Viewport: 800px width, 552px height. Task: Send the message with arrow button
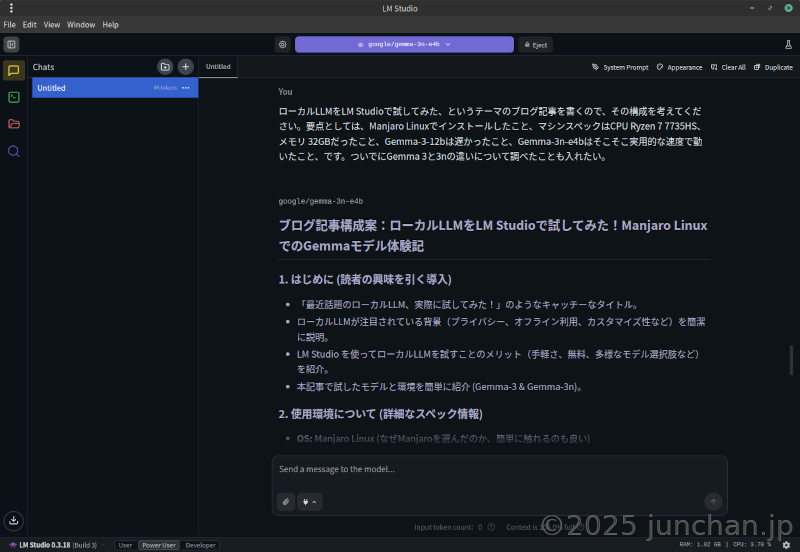click(713, 502)
